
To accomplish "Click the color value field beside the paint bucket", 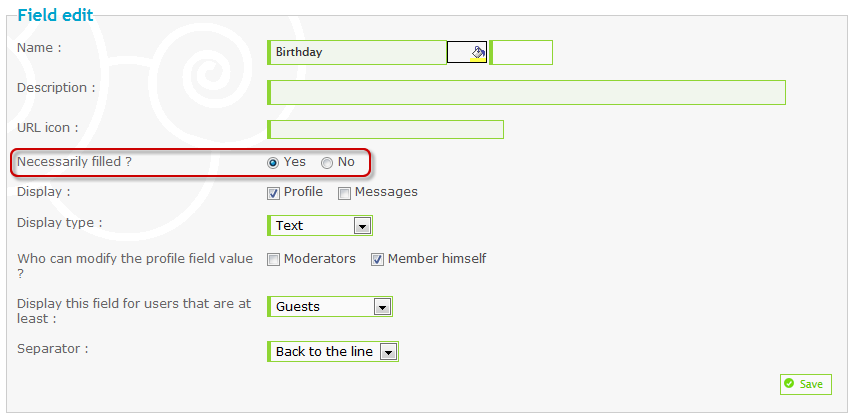I will (521, 52).
